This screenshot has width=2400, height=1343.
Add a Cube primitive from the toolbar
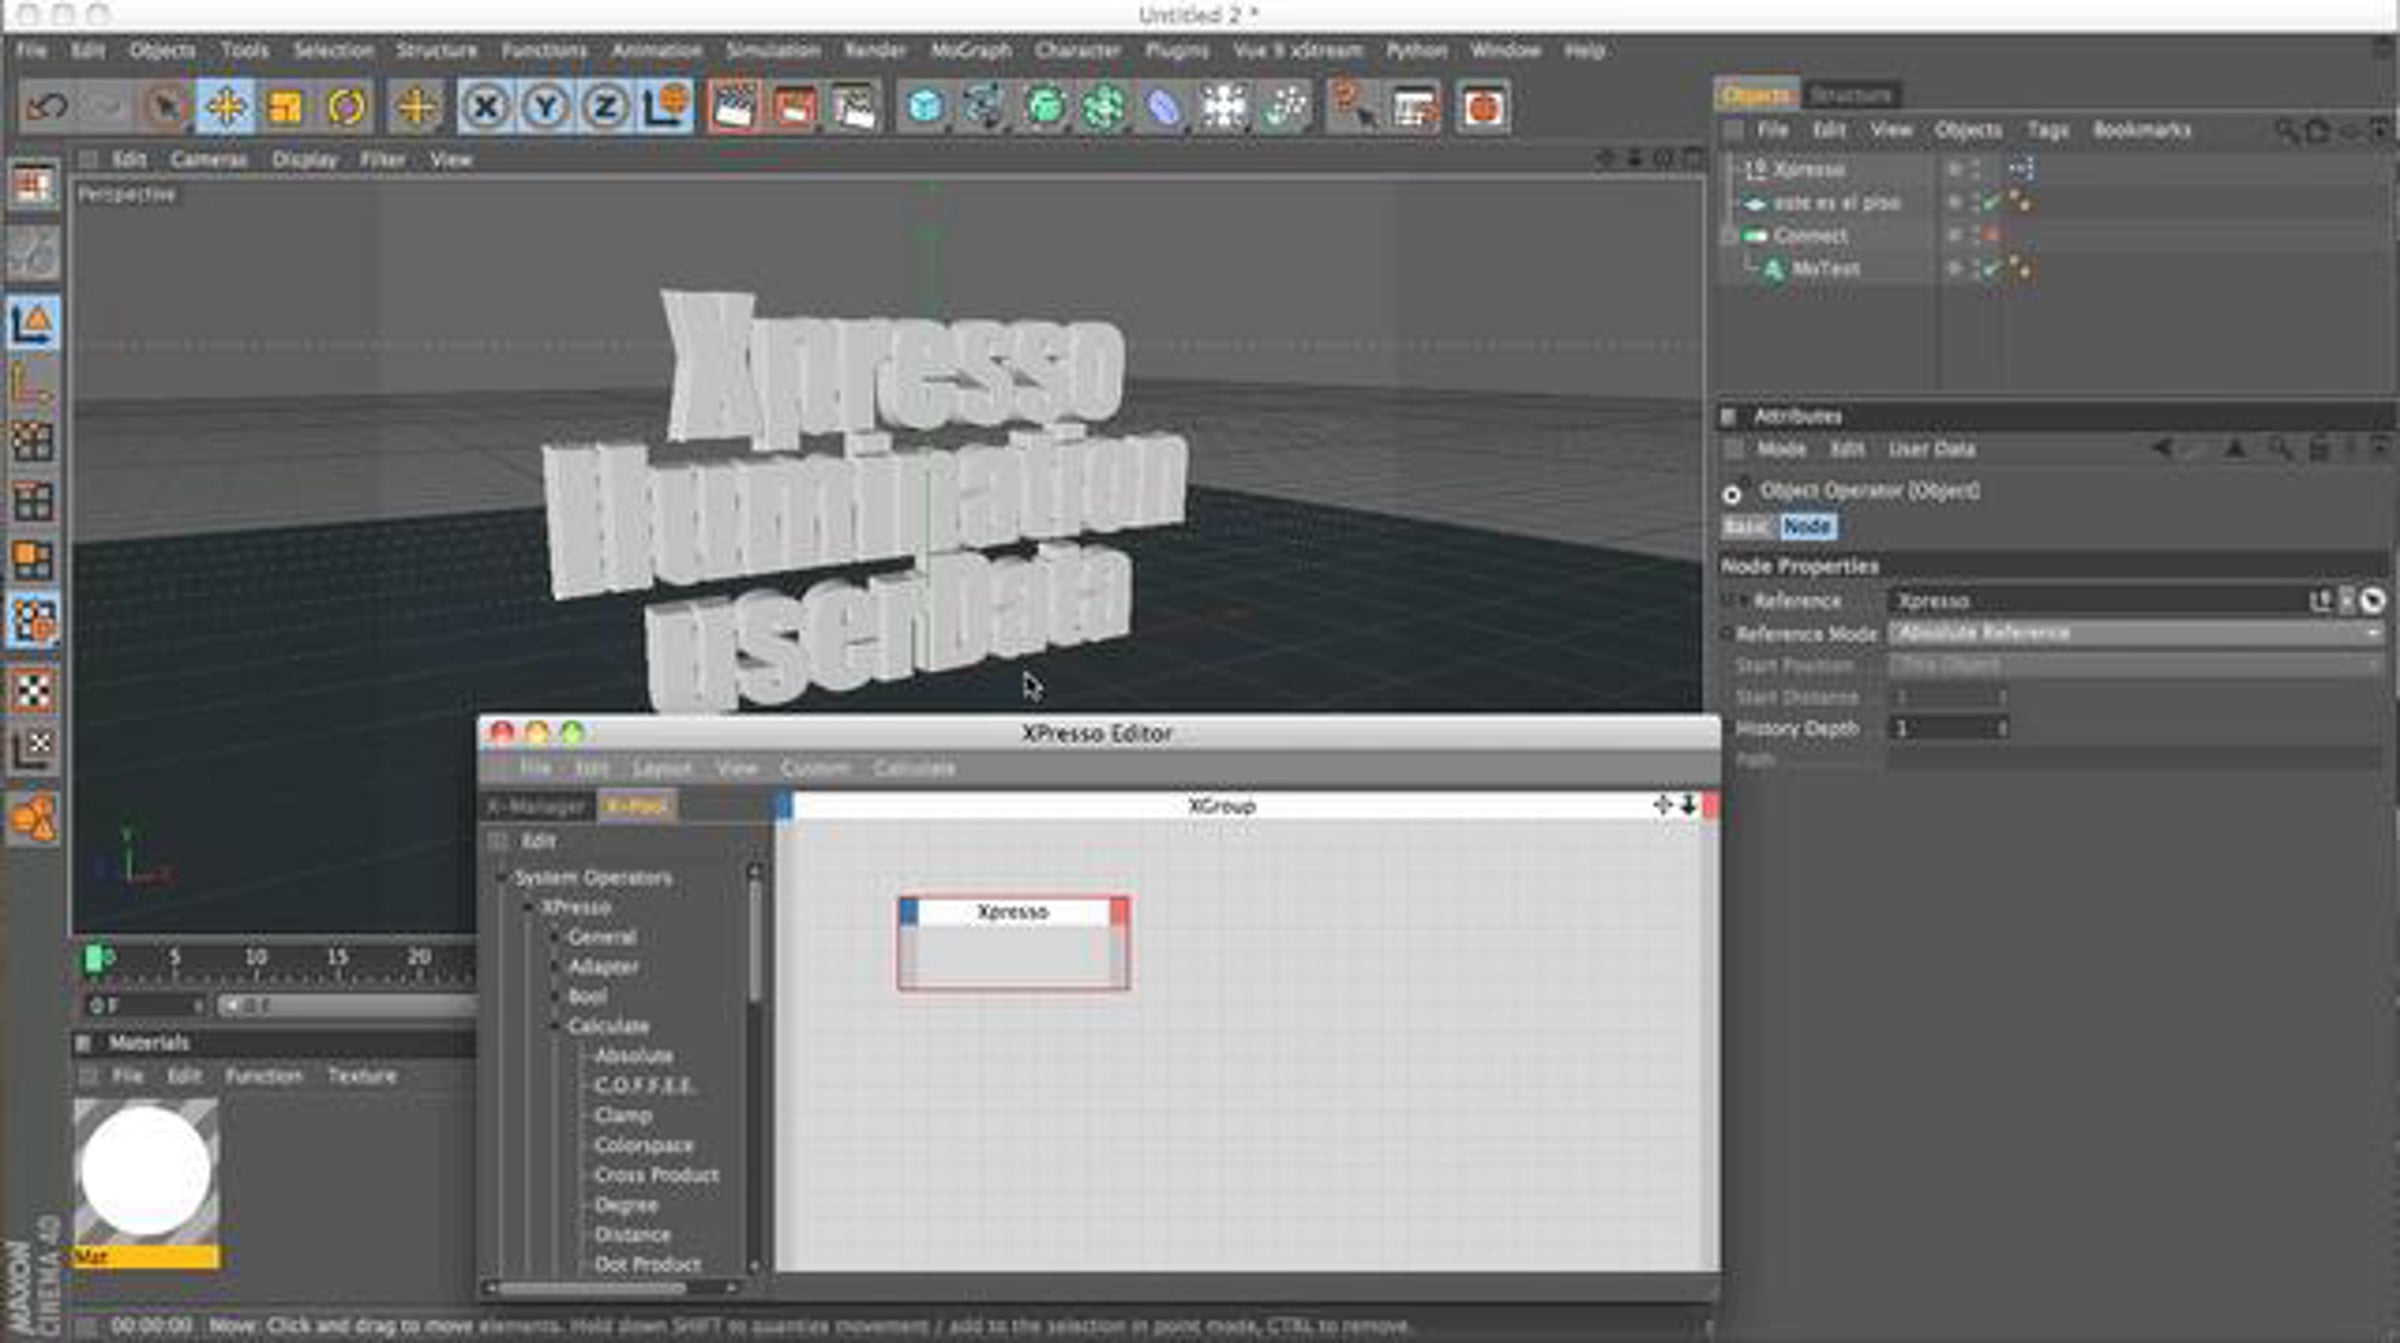click(924, 106)
